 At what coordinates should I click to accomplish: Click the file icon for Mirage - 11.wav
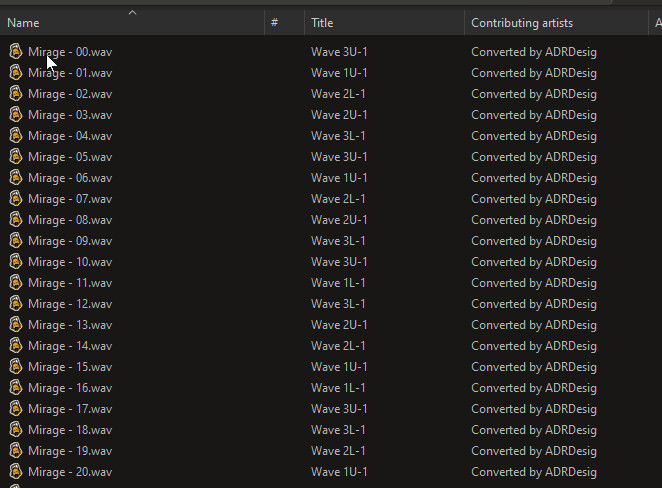16,282
